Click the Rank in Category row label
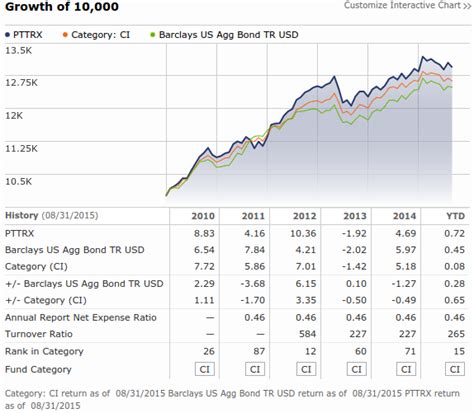 44,351
